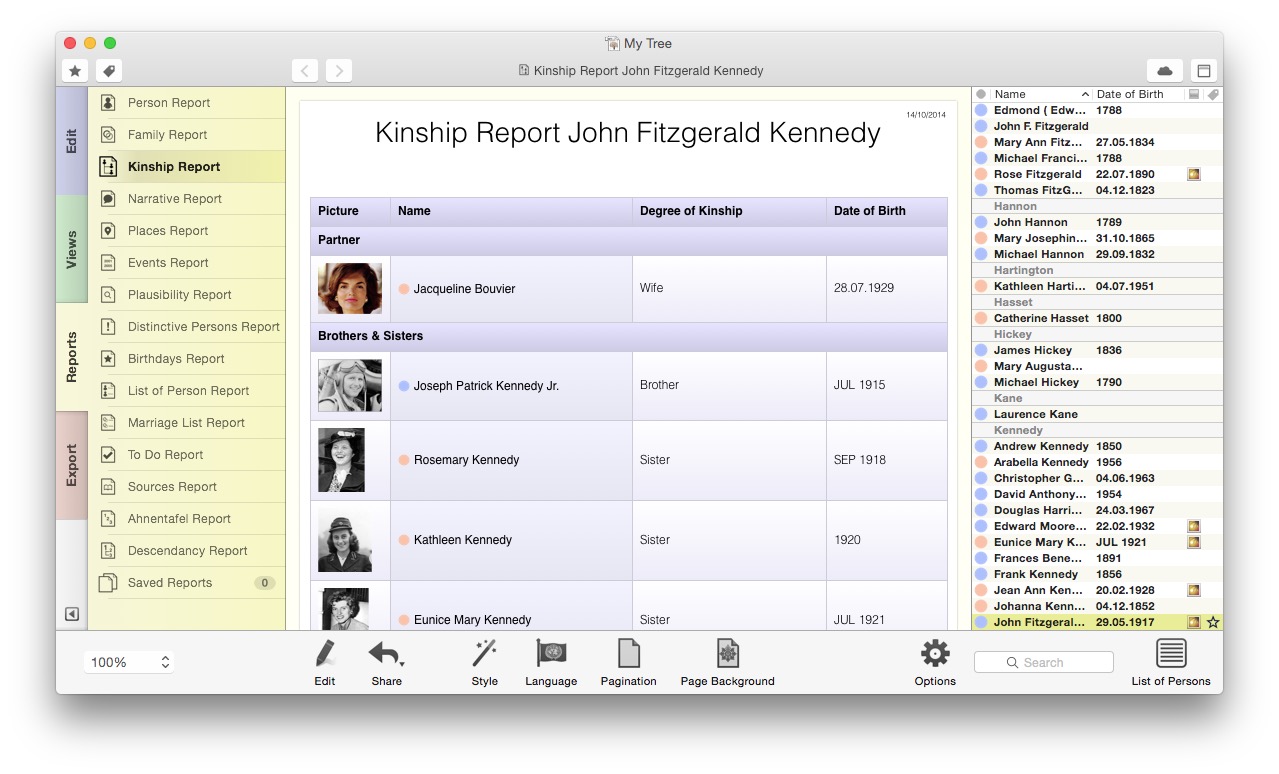This screenshot has width=1279, height=774.
Task: Open Plausibility Report
Action: (187, 295)
